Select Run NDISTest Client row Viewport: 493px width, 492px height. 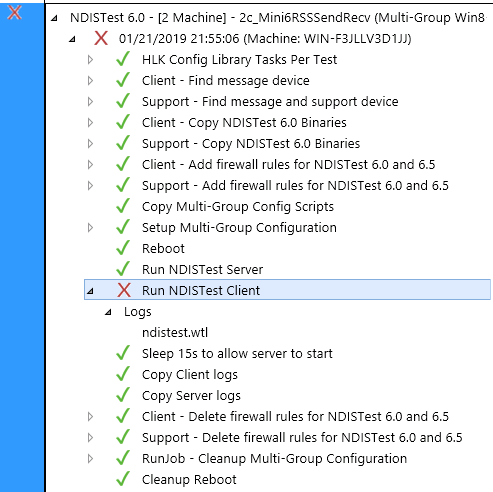point(287,290)
